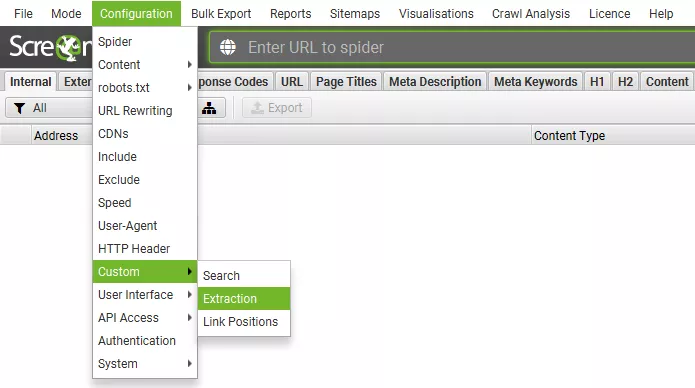Open the Reports menu
This screenshot has height=388, width=695.
(290, 14)
